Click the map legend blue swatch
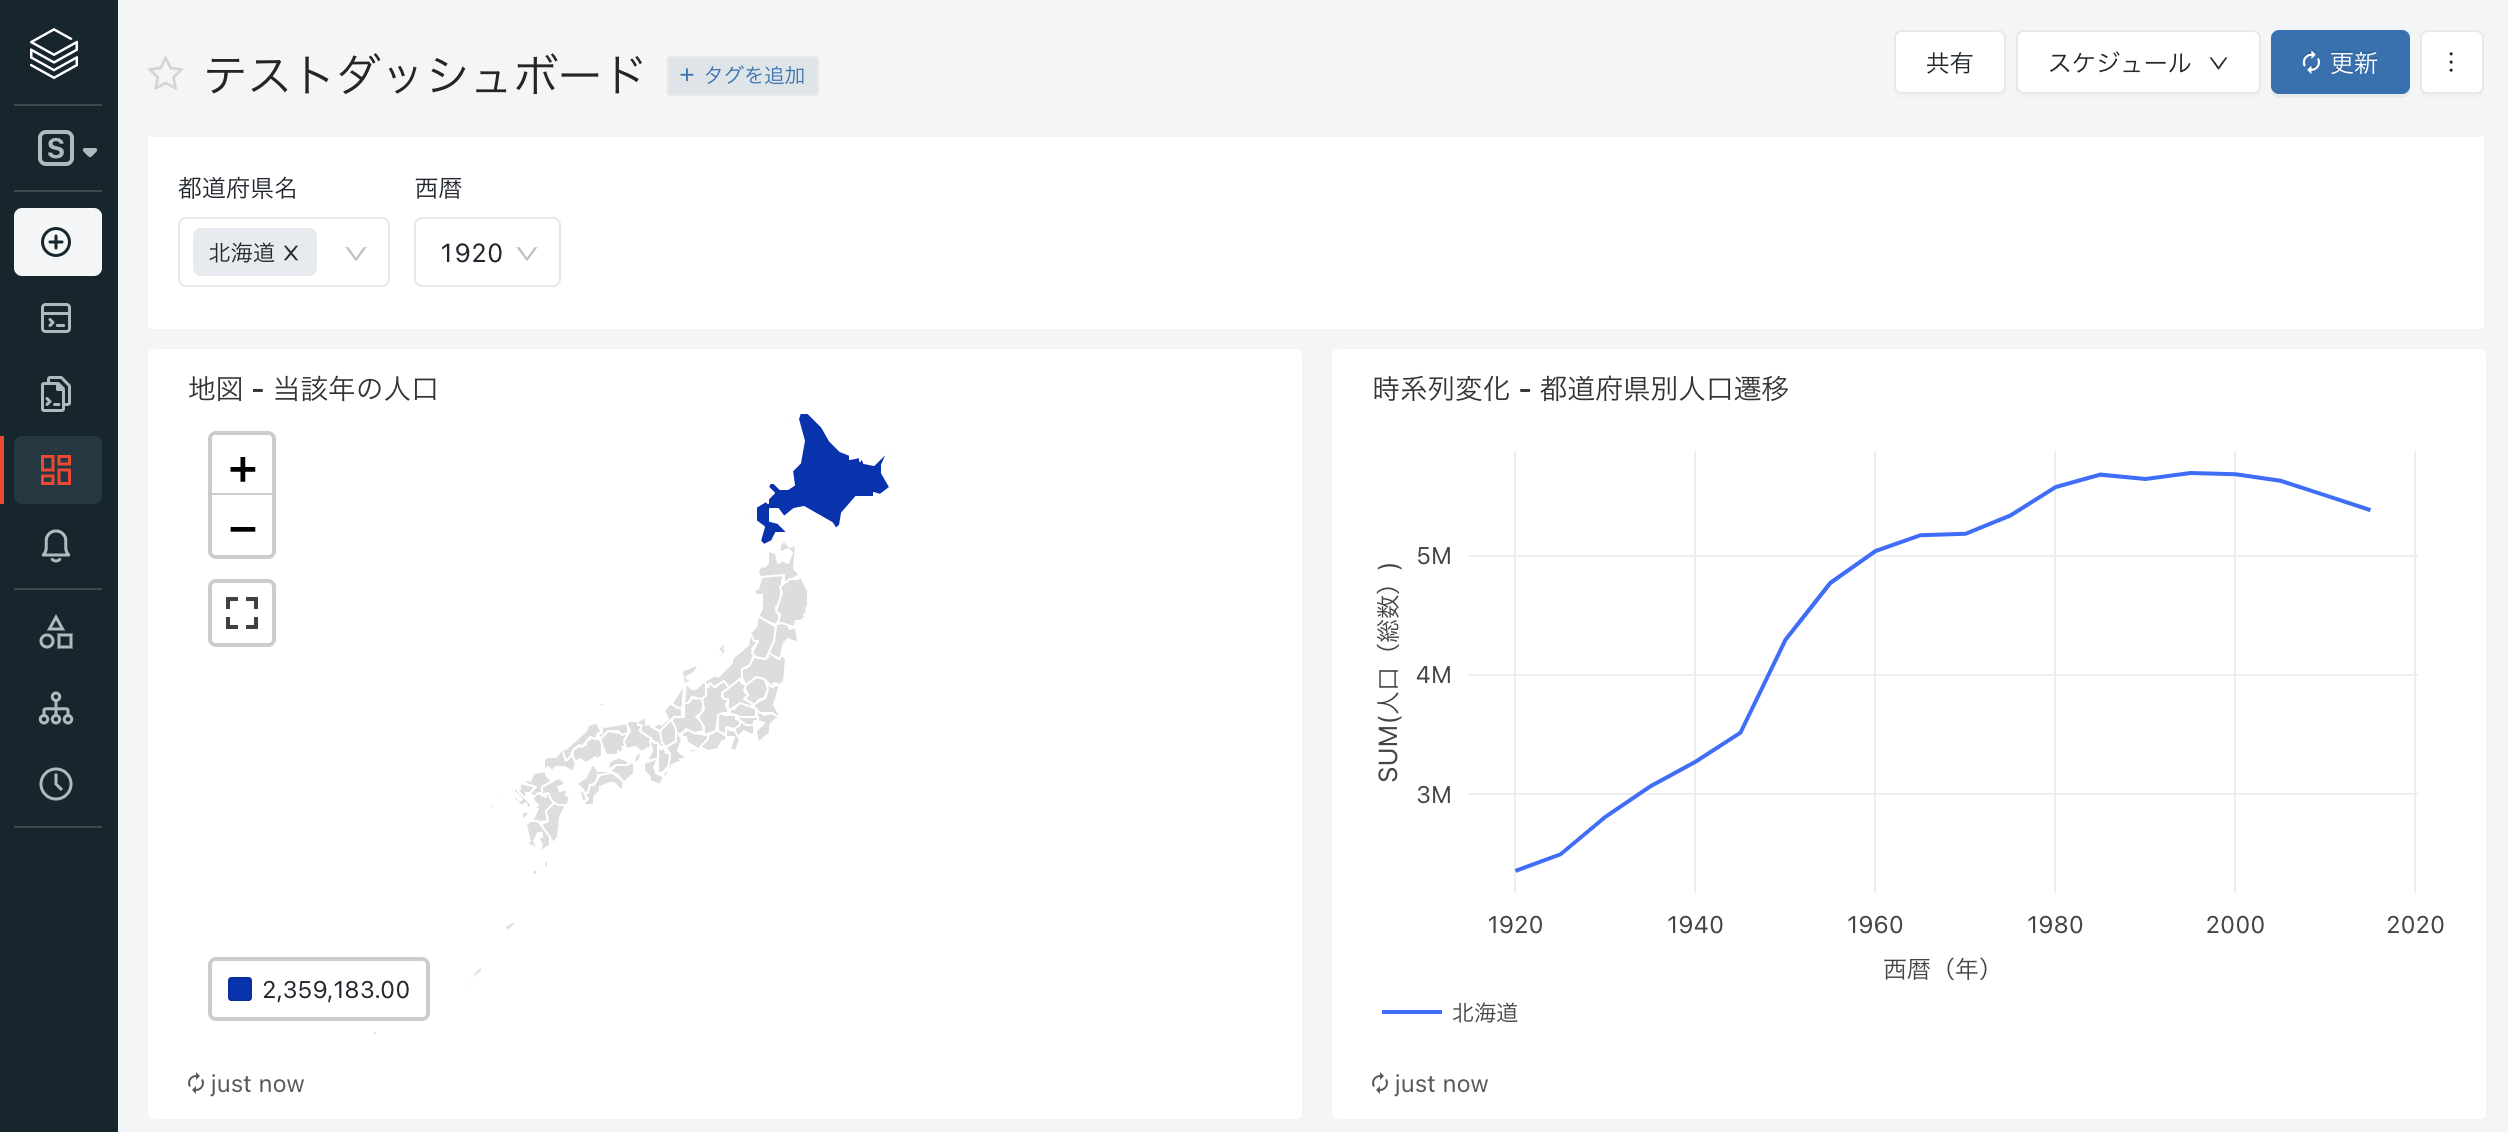The width and height of the screenshot is (2508, 1132). pyautogui.click(x=240, y=989)
